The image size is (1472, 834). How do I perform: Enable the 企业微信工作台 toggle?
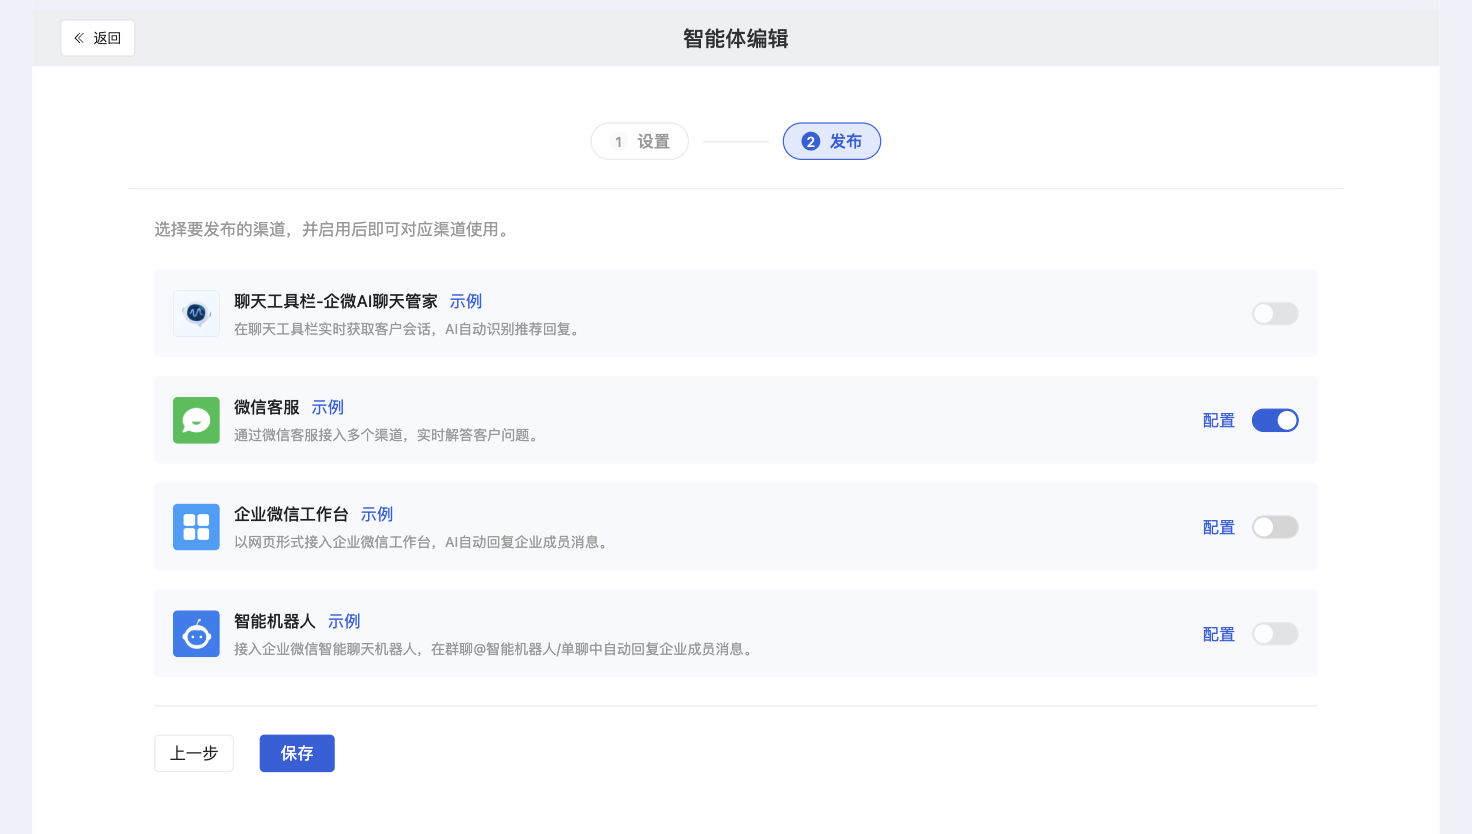(x=1275, y=527)
